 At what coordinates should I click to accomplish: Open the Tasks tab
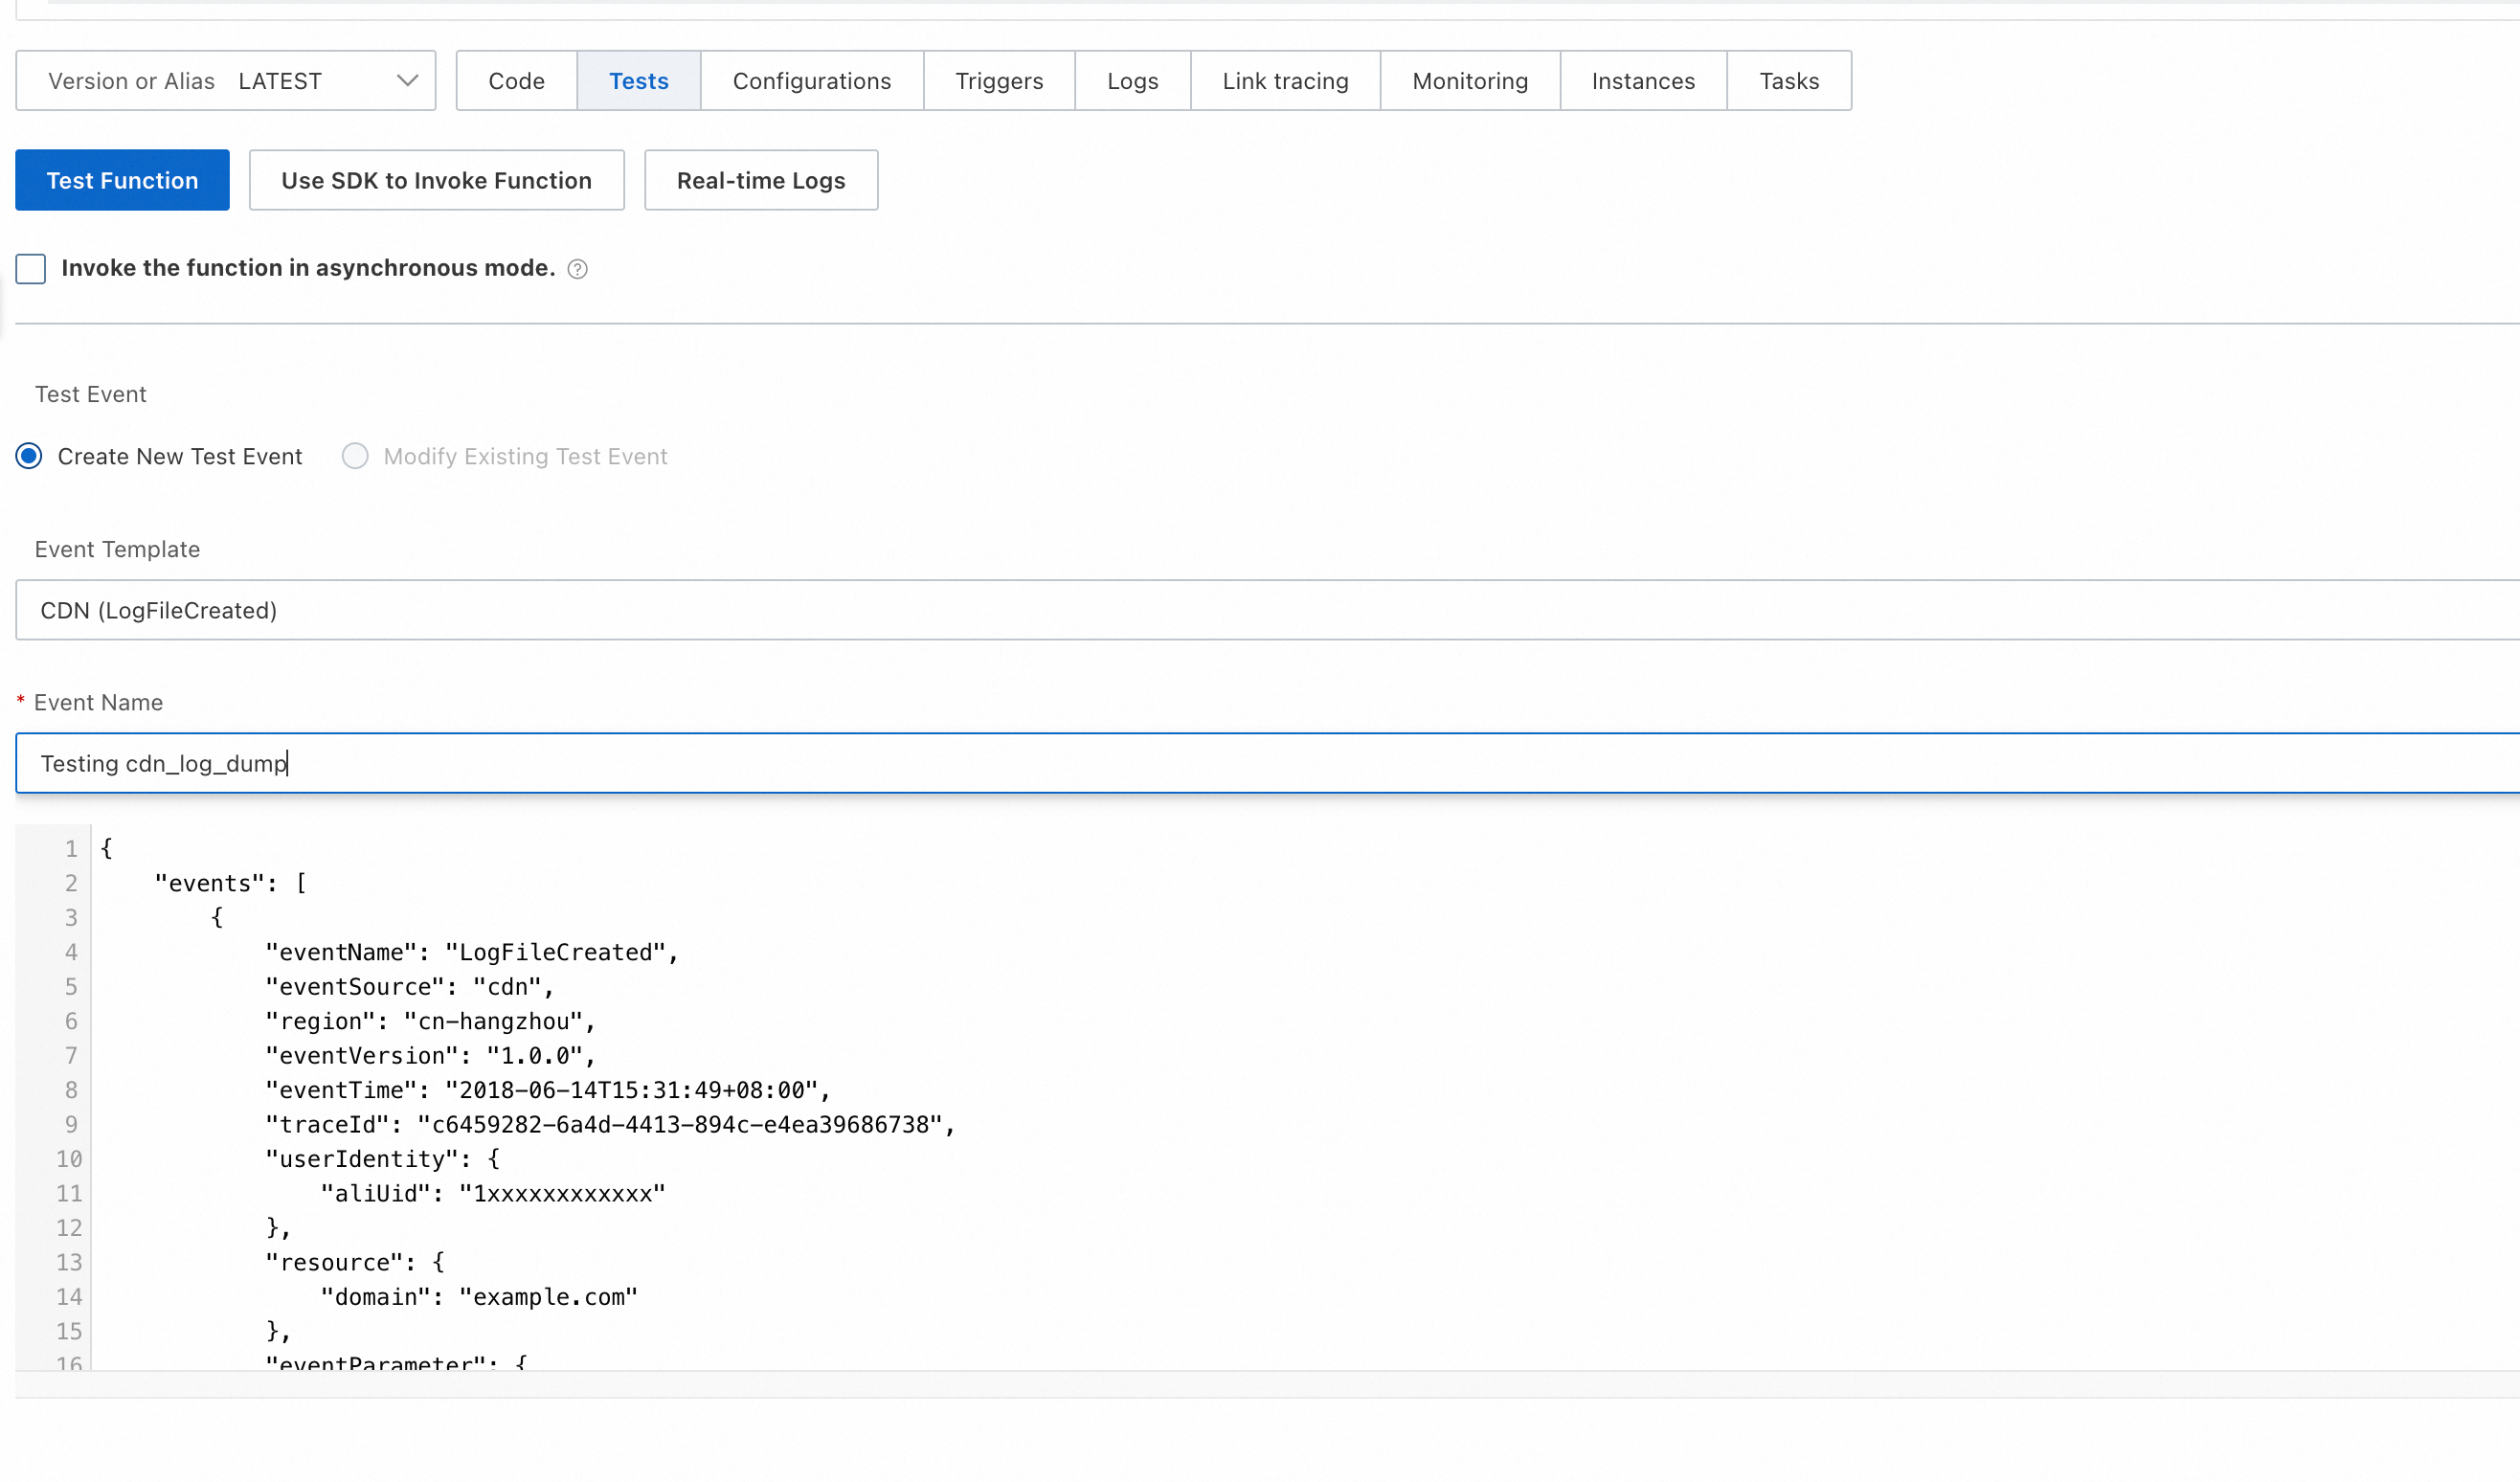click(1788, 81)
